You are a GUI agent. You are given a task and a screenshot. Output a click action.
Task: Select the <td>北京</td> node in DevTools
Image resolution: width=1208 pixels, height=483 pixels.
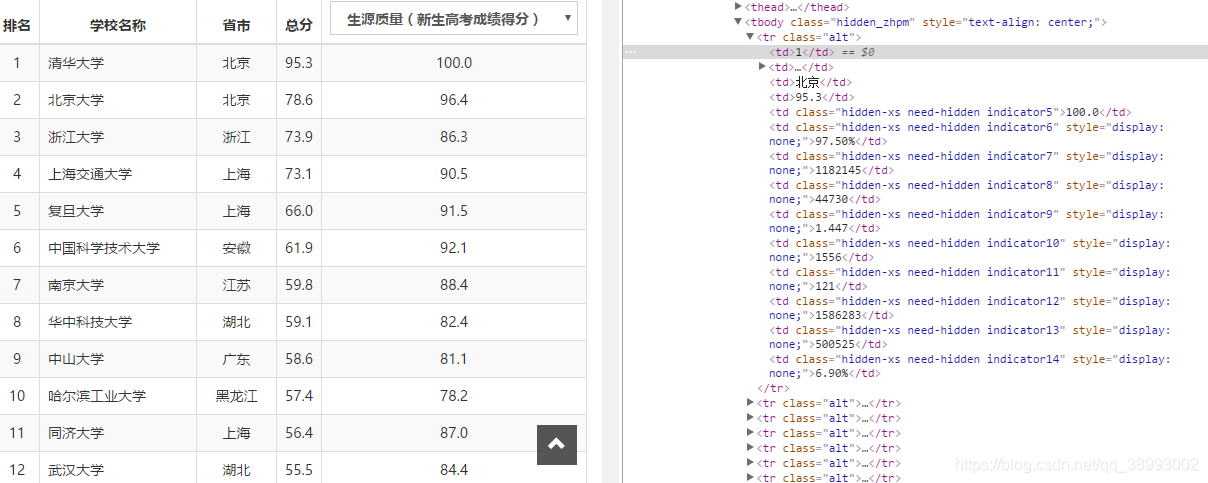810,82
